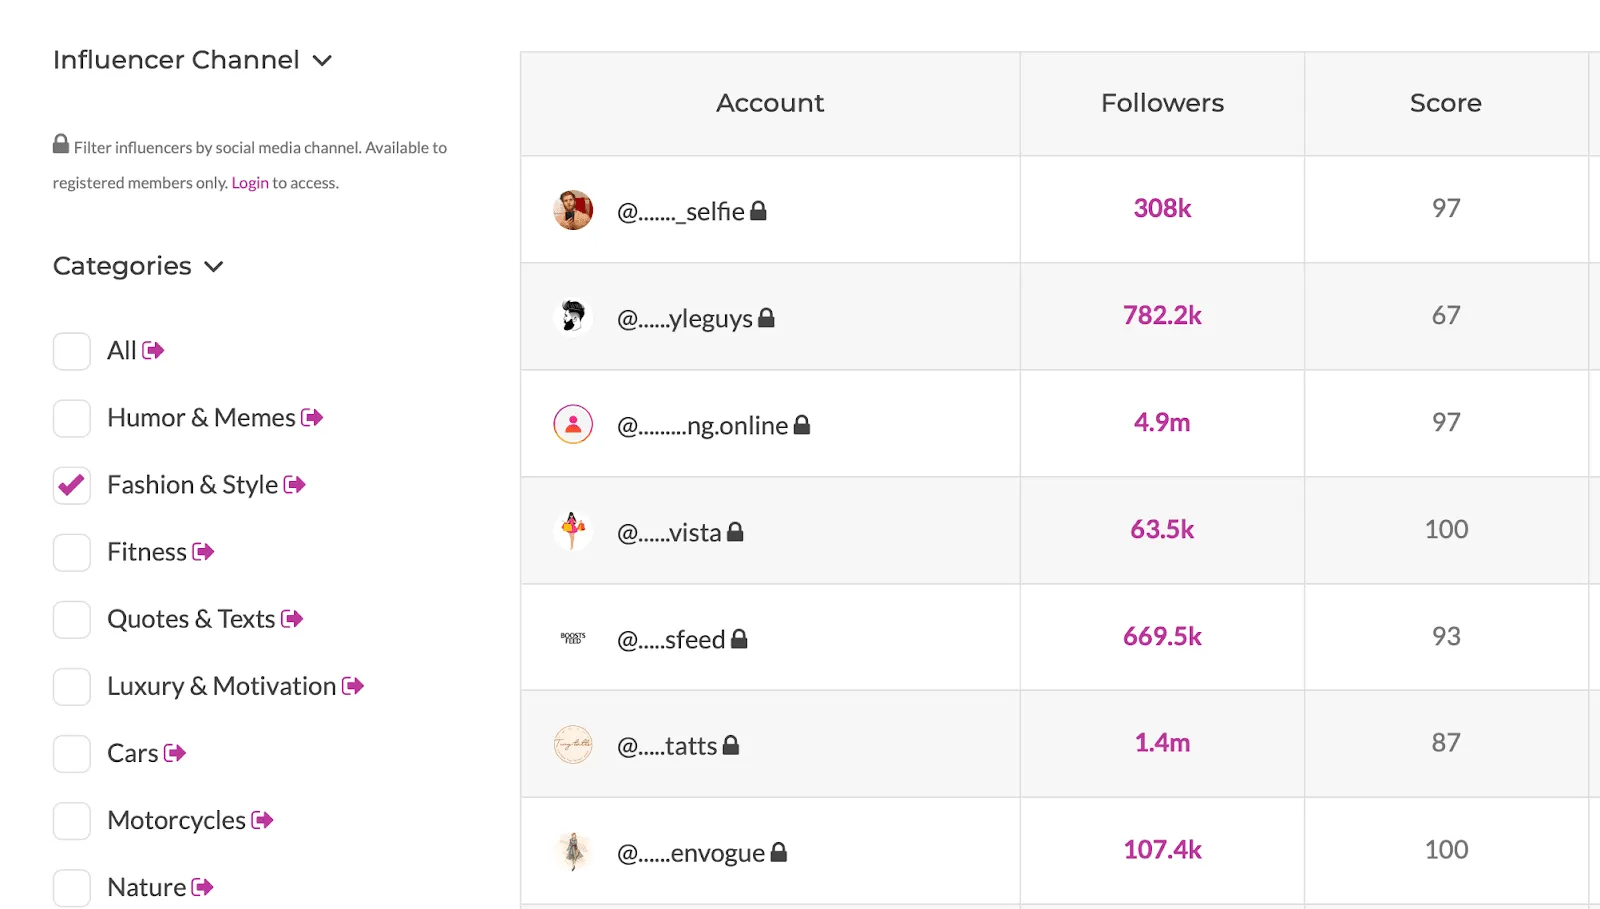Image resolution: width=1600 pixels, height=909 pixels.
Task: Open the Nature category arrow icon
Action: [x=204, y=887]
